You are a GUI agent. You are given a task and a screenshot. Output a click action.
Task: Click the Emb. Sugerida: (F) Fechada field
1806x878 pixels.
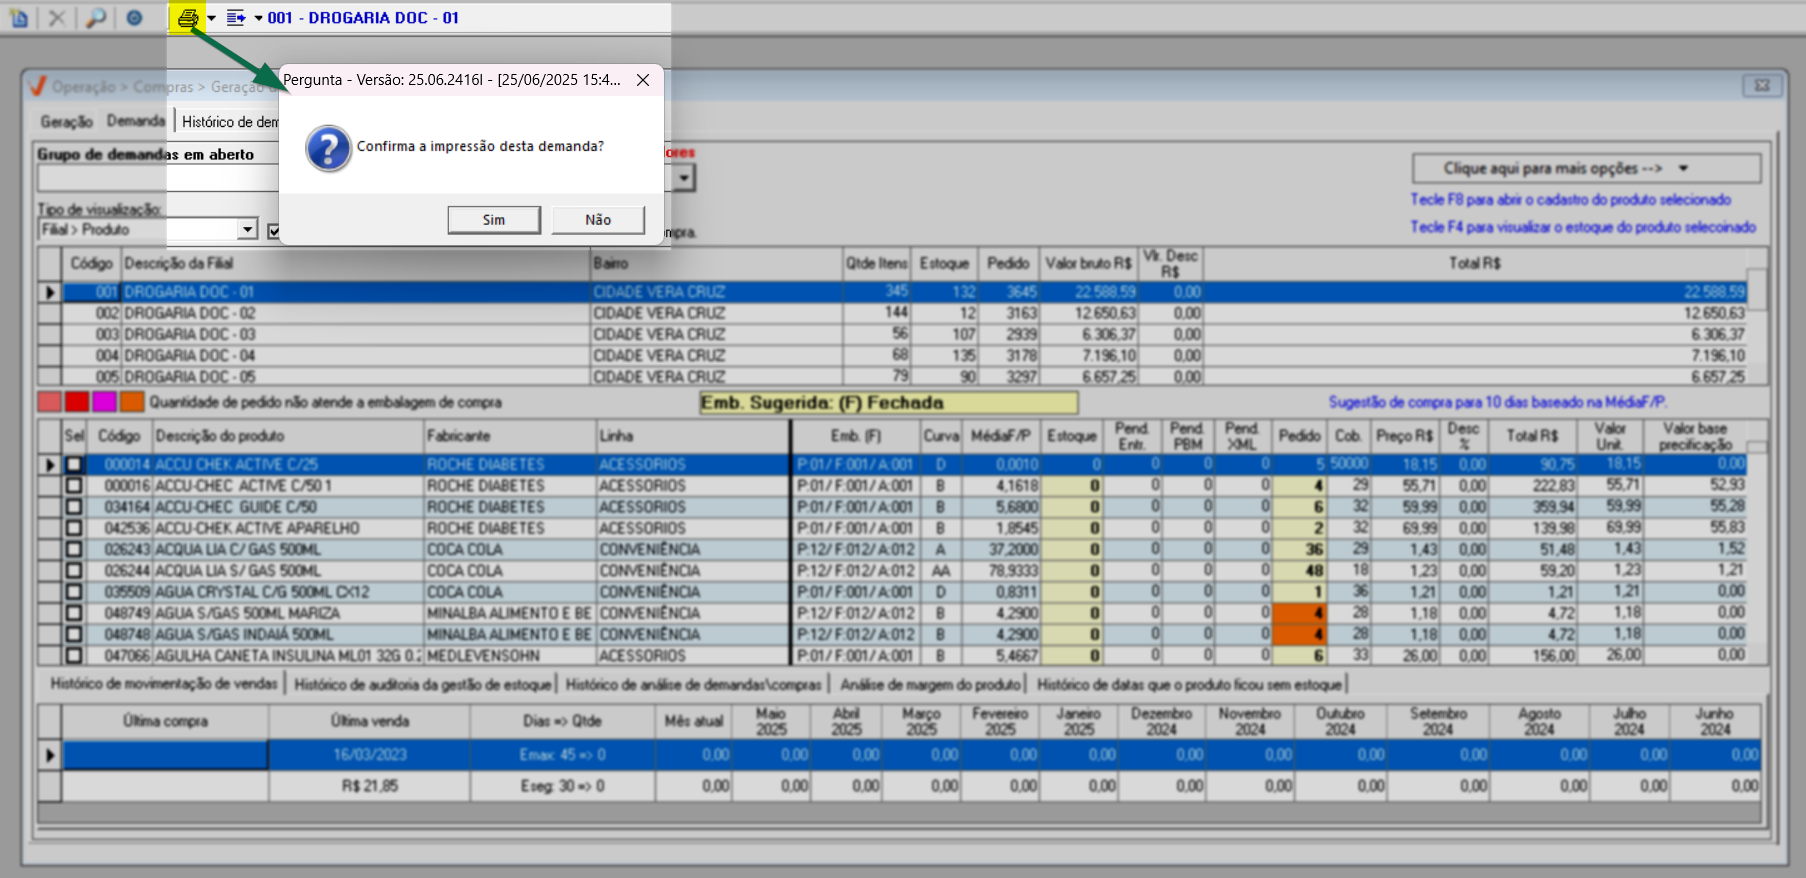coord(888,403)
